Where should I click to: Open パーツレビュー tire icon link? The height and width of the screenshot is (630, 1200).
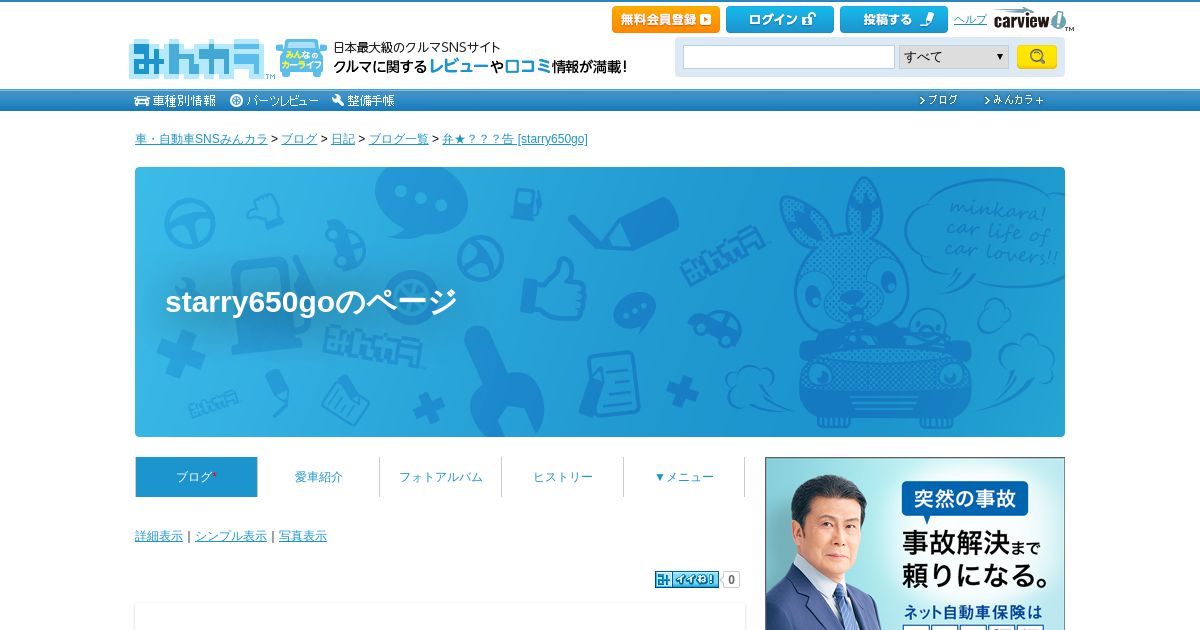click(274, 101)
